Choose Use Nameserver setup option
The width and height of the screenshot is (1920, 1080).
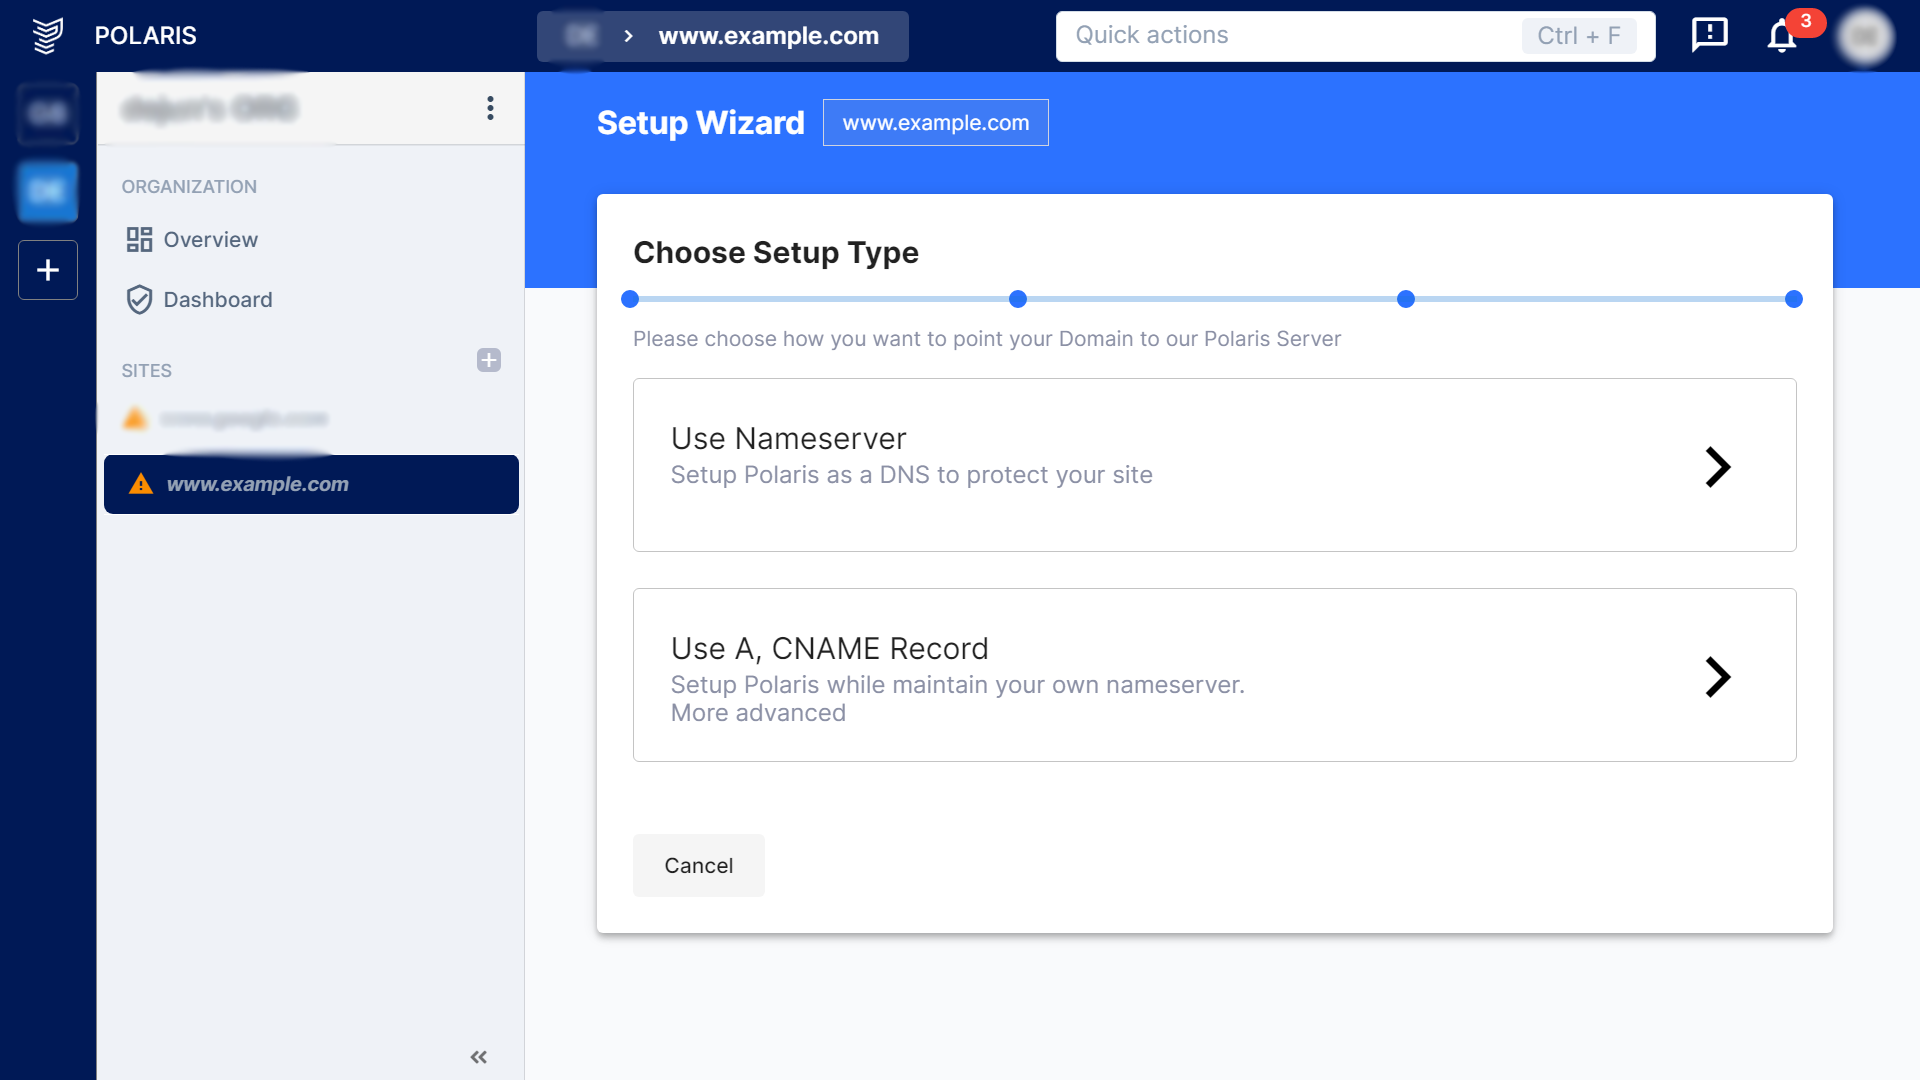(1214, 465)
